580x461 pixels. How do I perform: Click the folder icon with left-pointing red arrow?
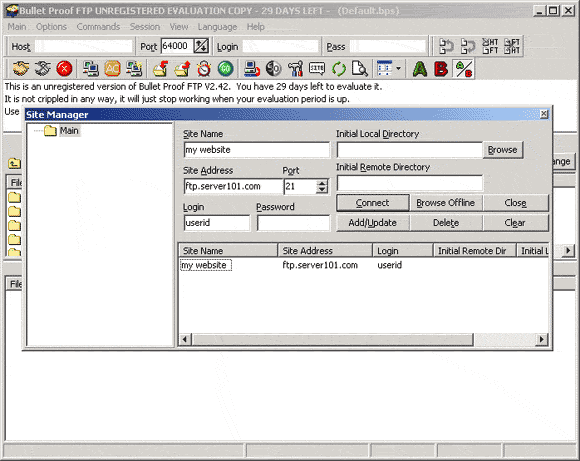coord(160,69)
